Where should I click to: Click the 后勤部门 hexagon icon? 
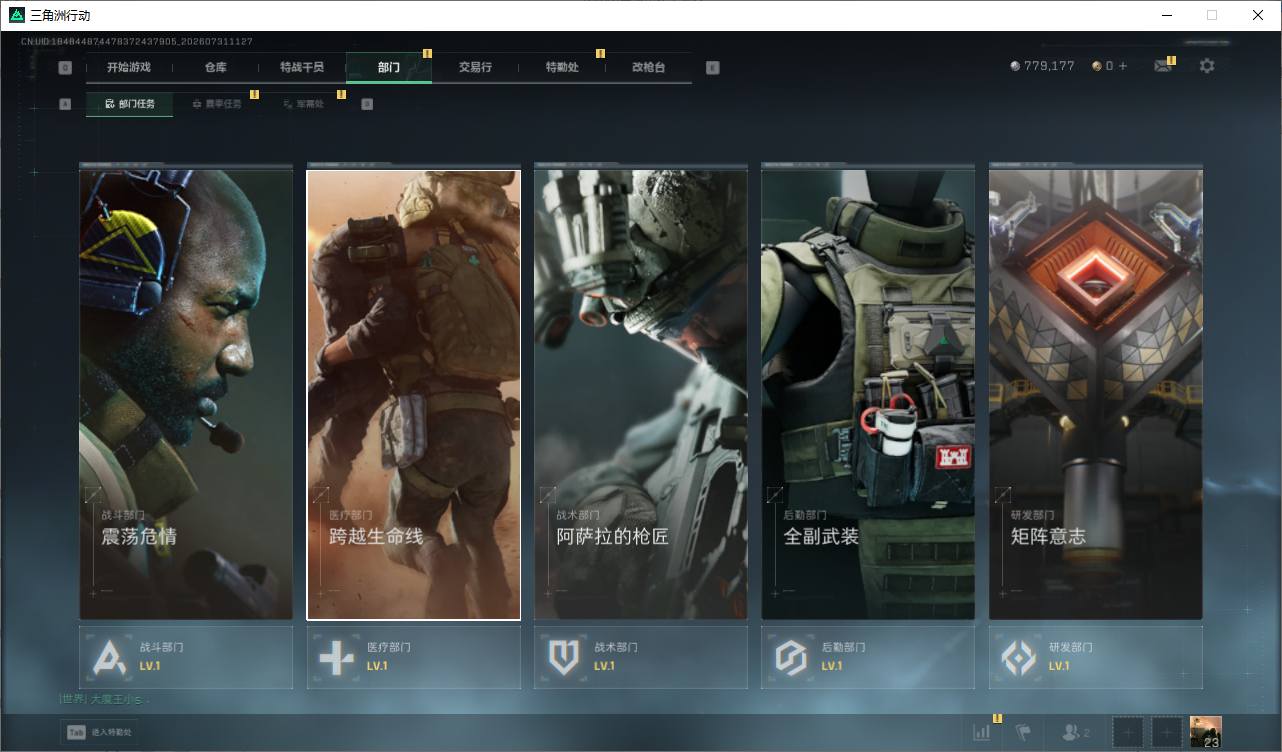point(791,658)
